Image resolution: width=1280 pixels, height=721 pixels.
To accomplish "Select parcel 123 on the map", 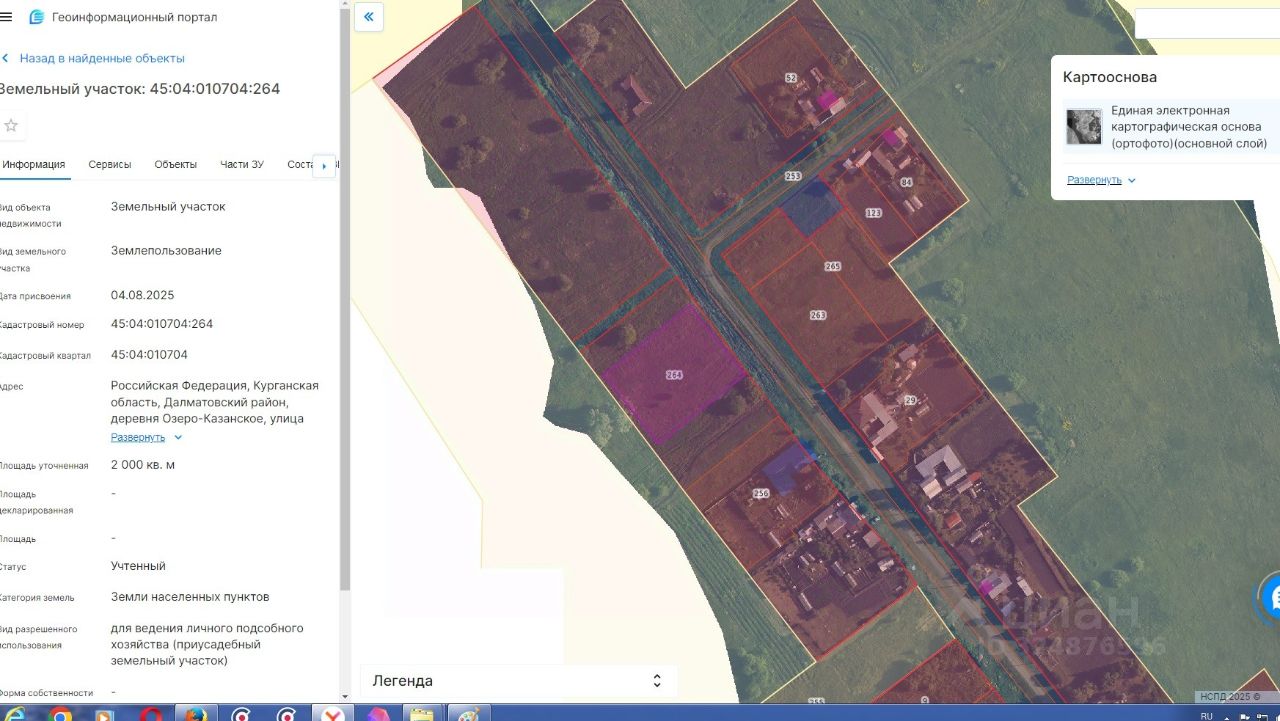I will pos(873,213).
